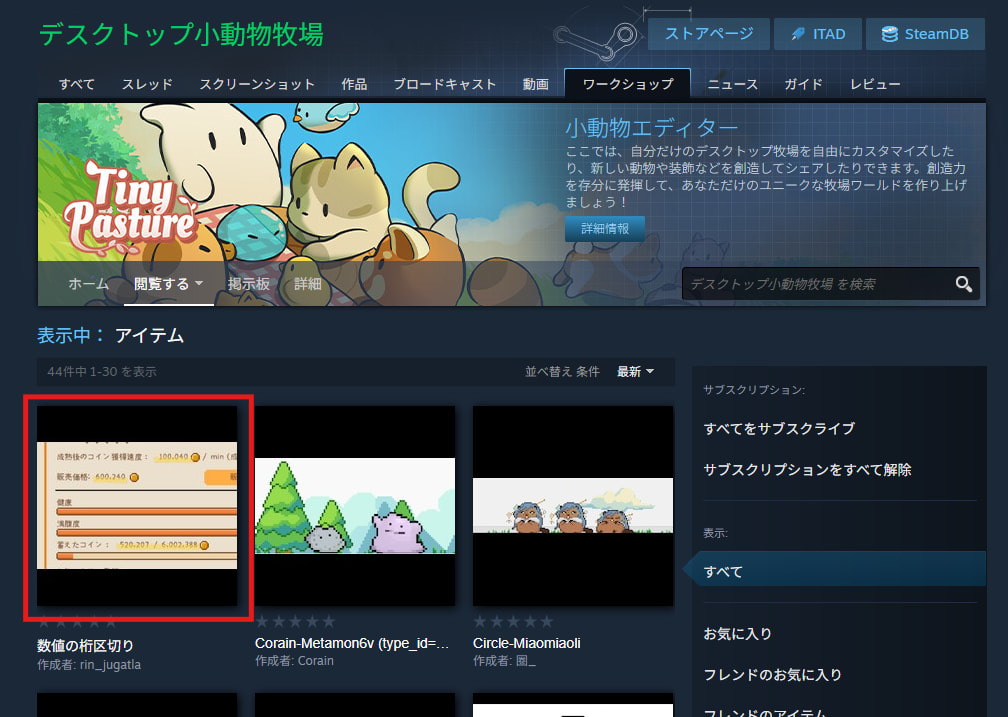The image size is (1008, 717).
Task: Click the 44件中 1-30 を表示 count text
Action: [x=102, y=372]
